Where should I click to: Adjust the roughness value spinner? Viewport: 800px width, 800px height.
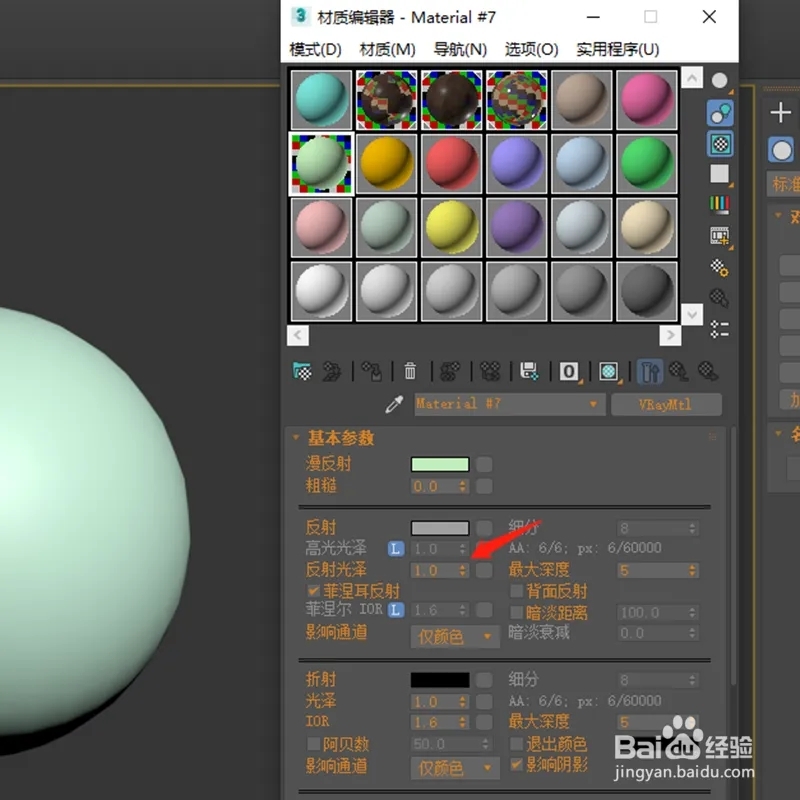(x=463, y=486)
